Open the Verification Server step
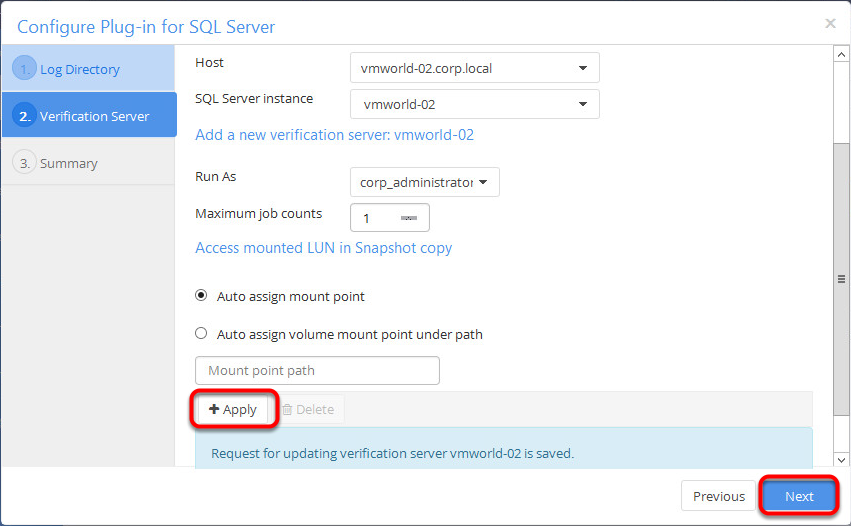Image resolution: width=851 pixels, height=526 pixels. point(94,116)
